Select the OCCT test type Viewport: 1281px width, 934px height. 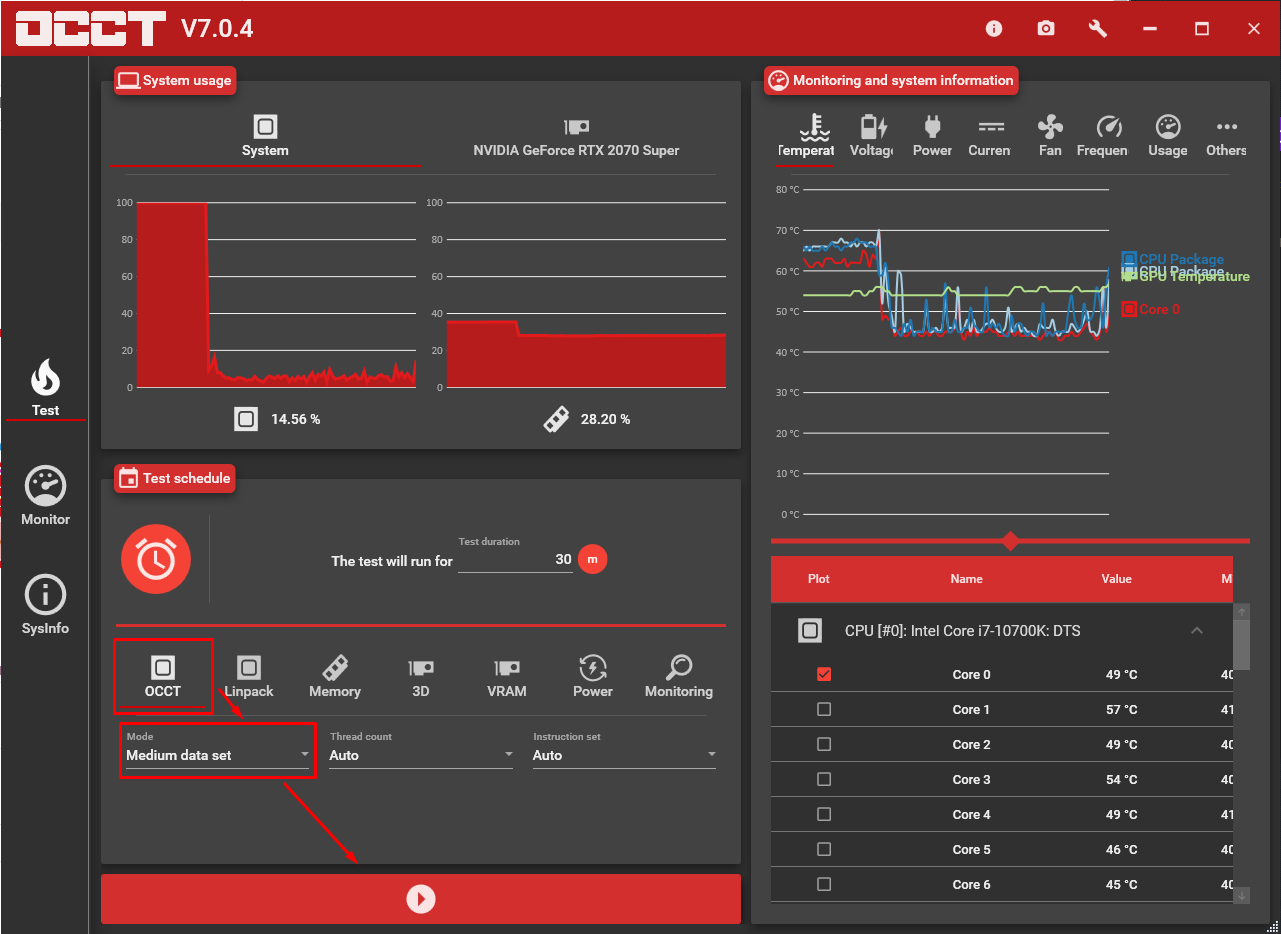pos(163,676)
